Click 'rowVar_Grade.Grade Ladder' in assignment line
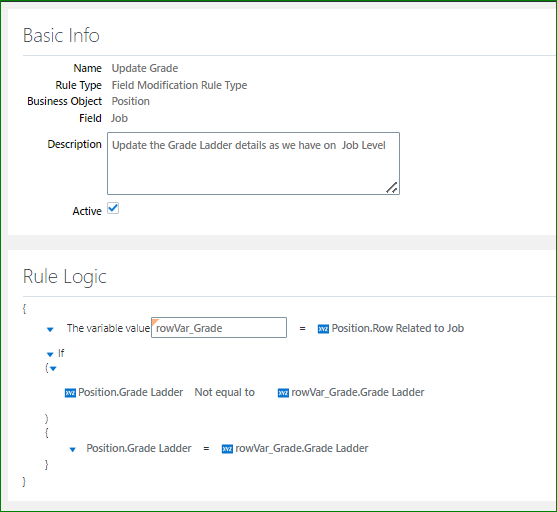This screenshot has height=512, width=557. pos(302,448)
